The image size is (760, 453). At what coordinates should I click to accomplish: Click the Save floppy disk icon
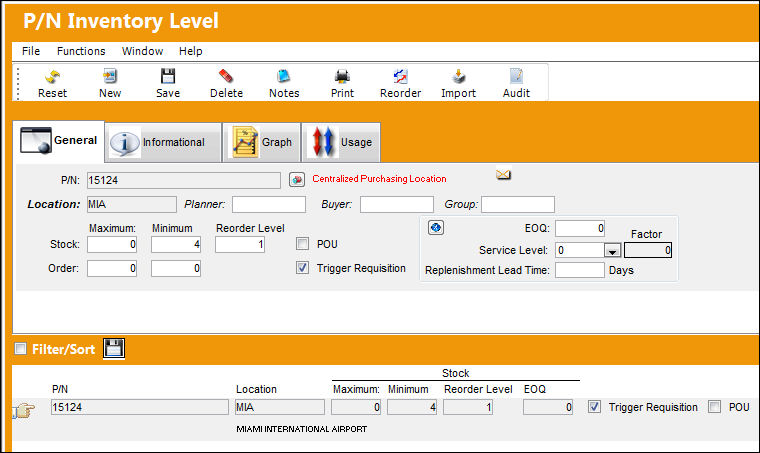[x=168, y=77]
